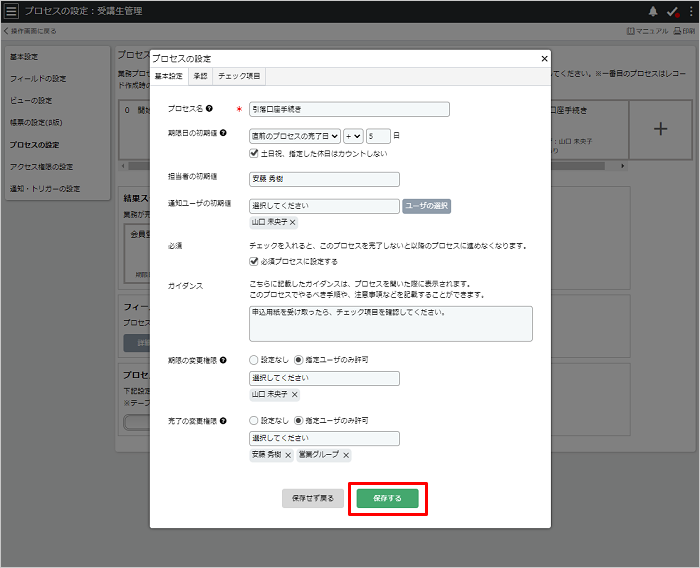700x568 pixels.
Task: Click the ユーザの選択 button
Action: 426,206
